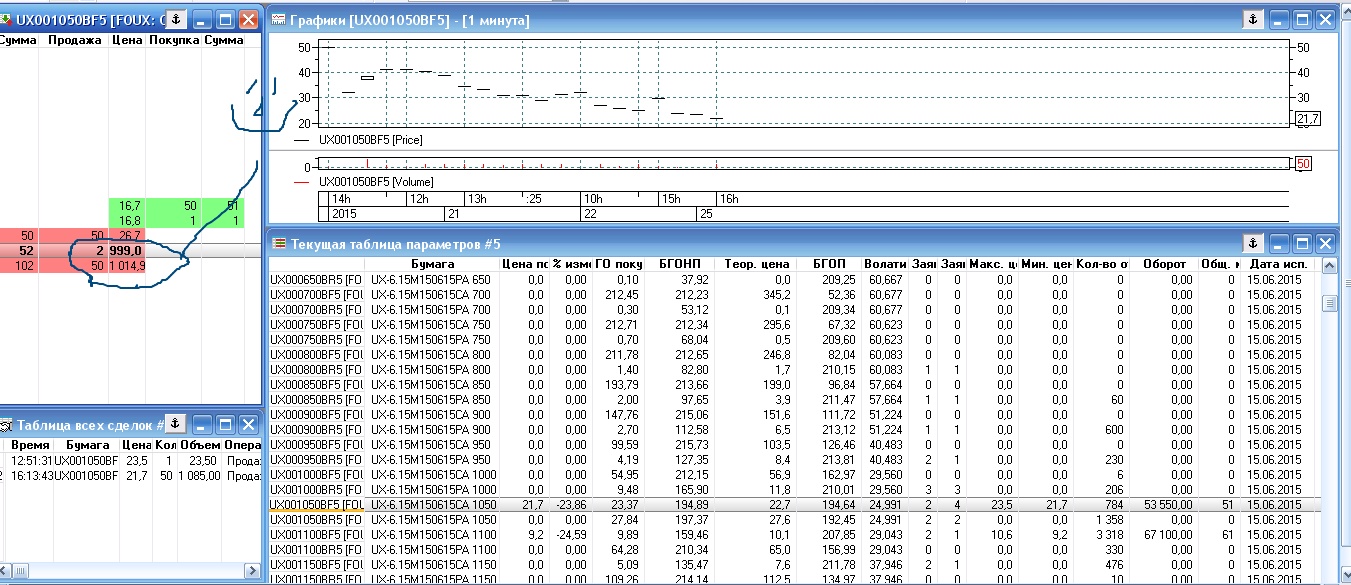Select the 1 014,9 ask price in the order book
Screen dimensions: 1351x585
127,265
